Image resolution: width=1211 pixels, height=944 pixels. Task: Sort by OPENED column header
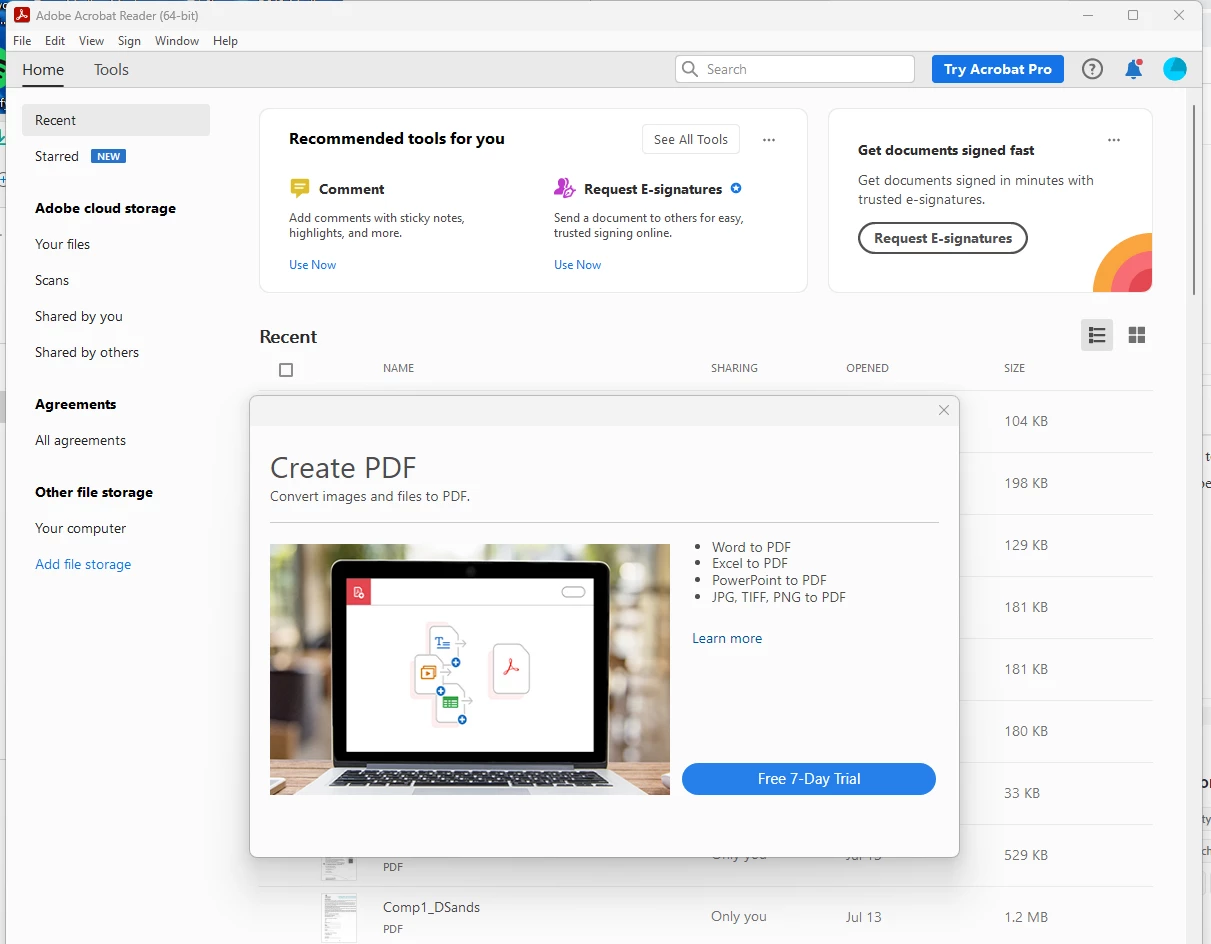tap(867, 368)
